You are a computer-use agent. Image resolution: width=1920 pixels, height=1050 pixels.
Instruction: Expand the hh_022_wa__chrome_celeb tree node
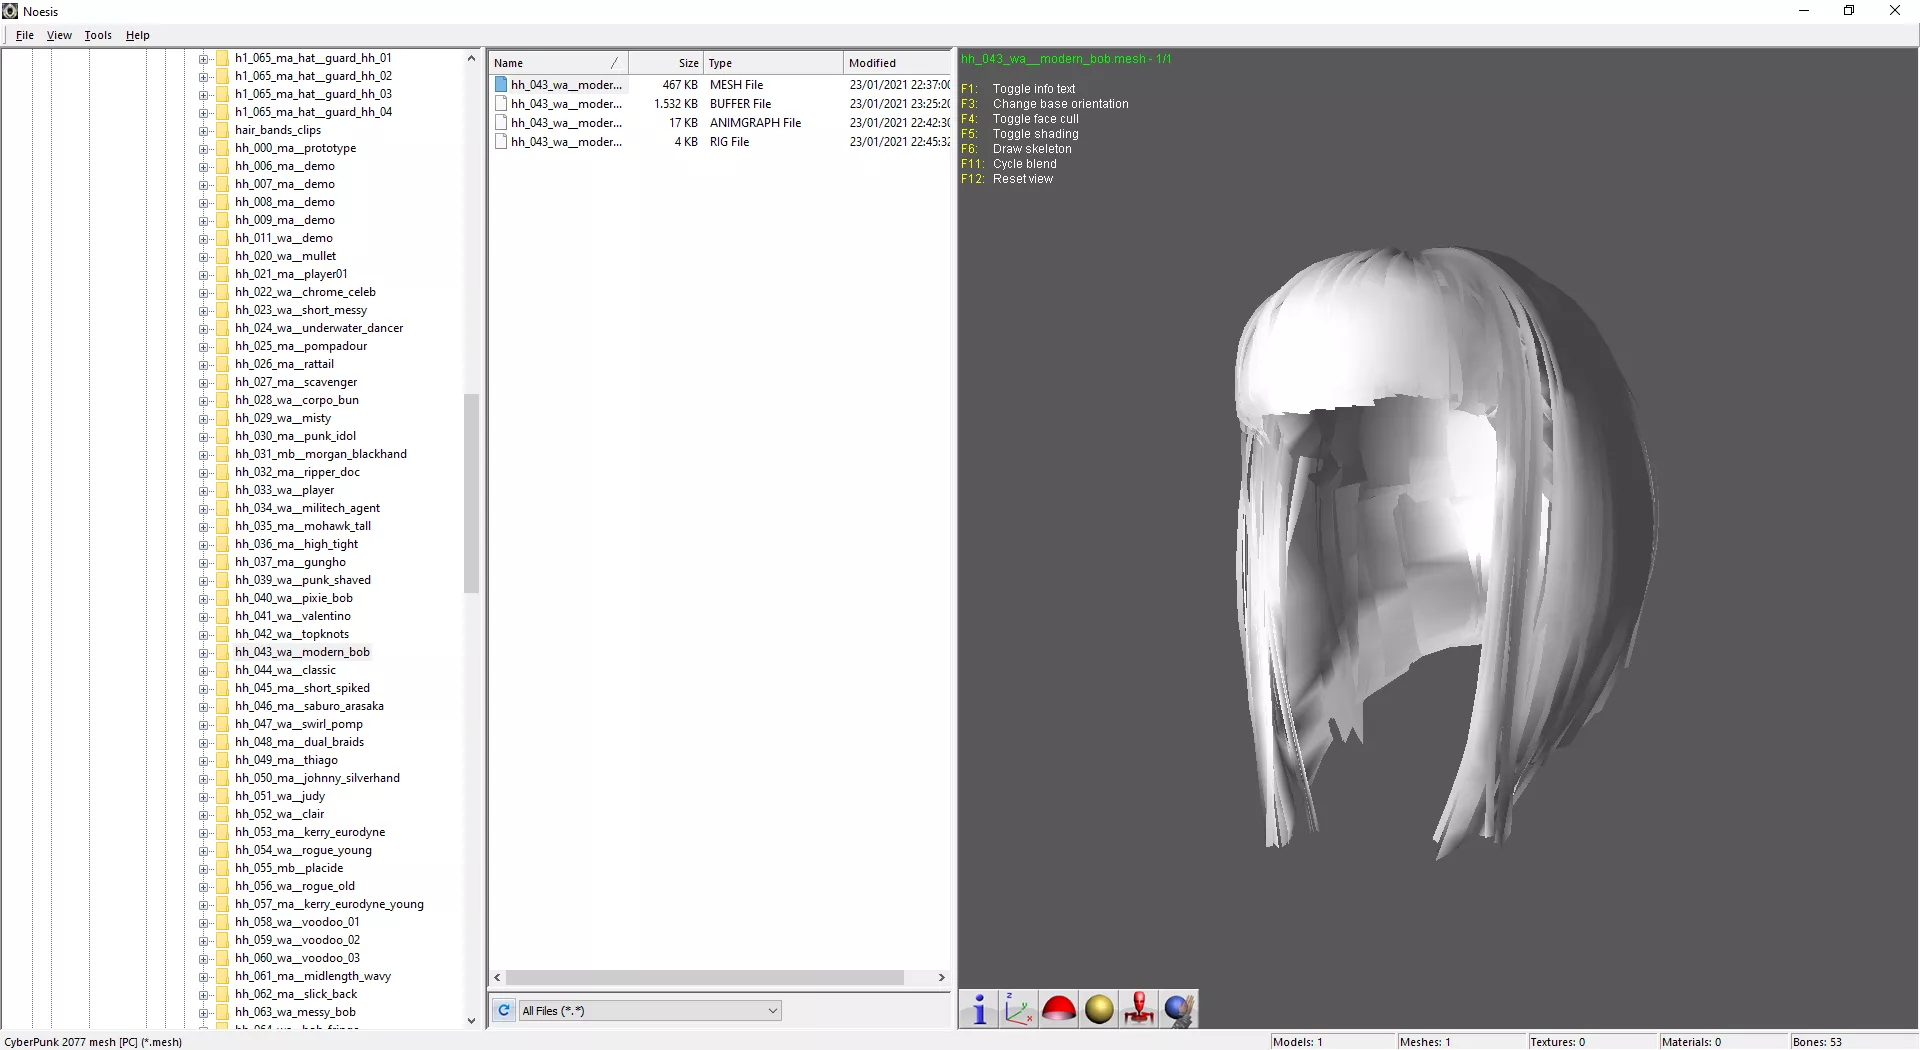point(203,292)
